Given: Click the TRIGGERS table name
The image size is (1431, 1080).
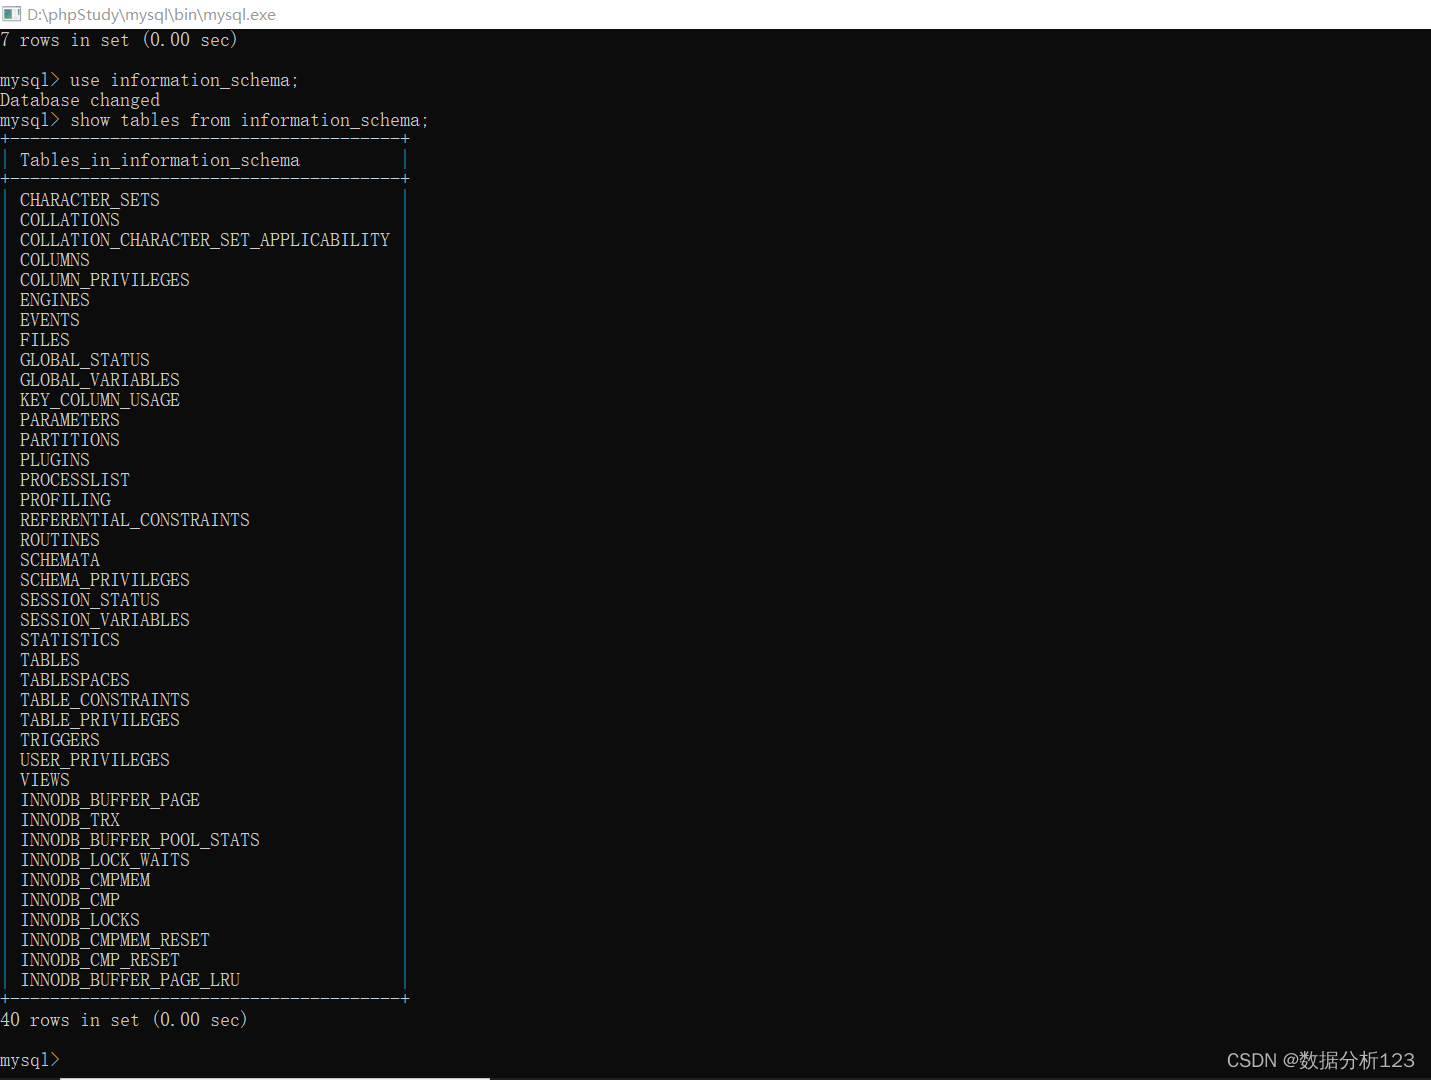Looking at the screenshot, I should coord(60,740).
